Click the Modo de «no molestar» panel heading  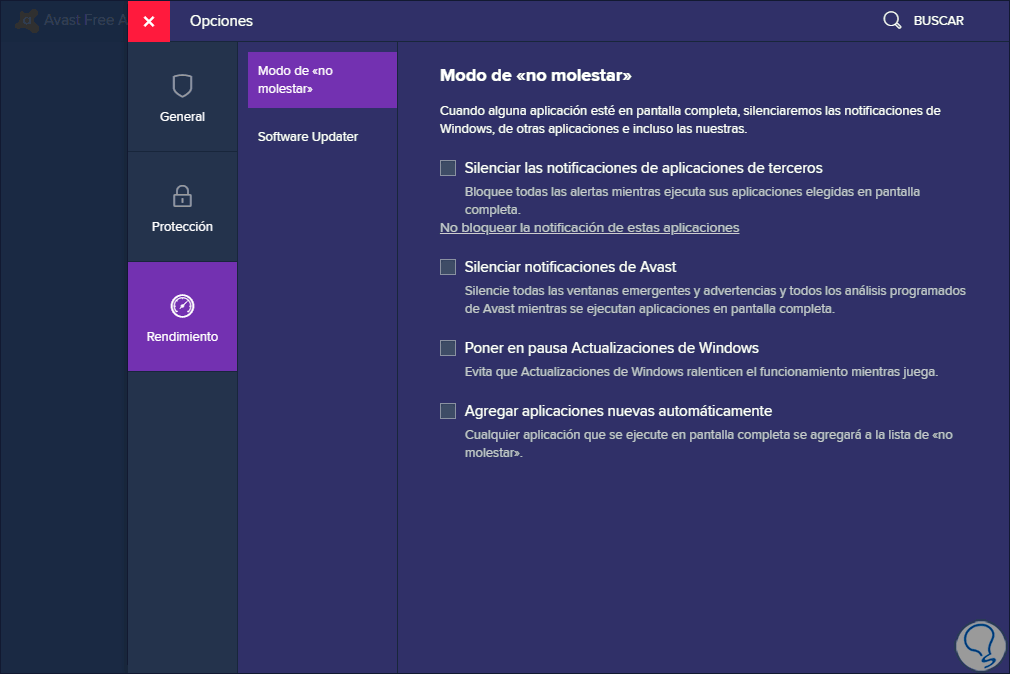click(536, 76)
